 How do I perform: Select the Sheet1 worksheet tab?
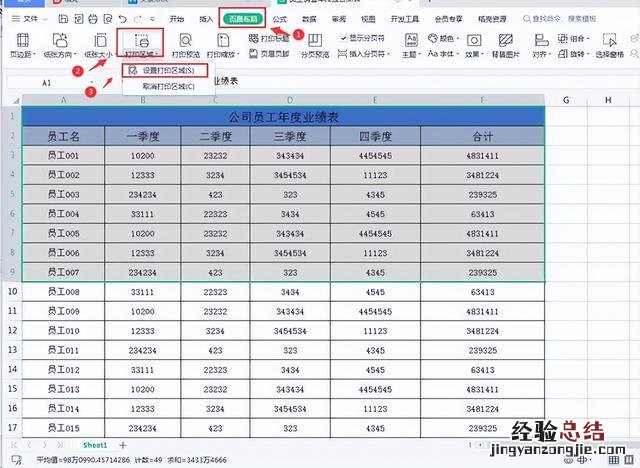click(95, 445)
